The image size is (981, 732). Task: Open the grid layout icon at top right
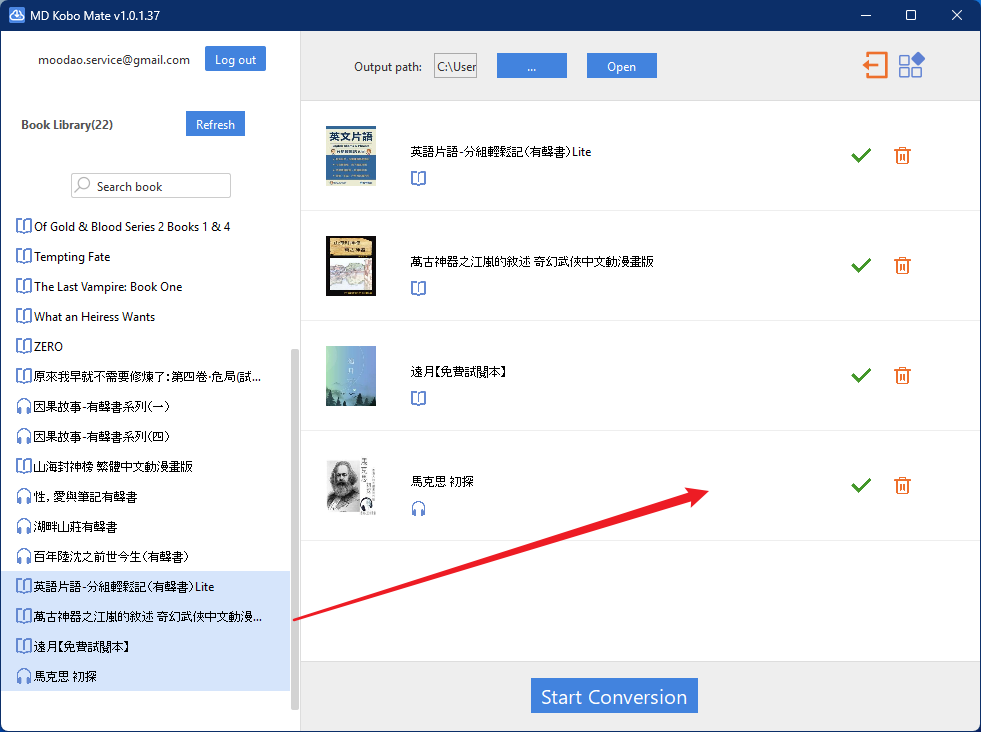[910, 66]
